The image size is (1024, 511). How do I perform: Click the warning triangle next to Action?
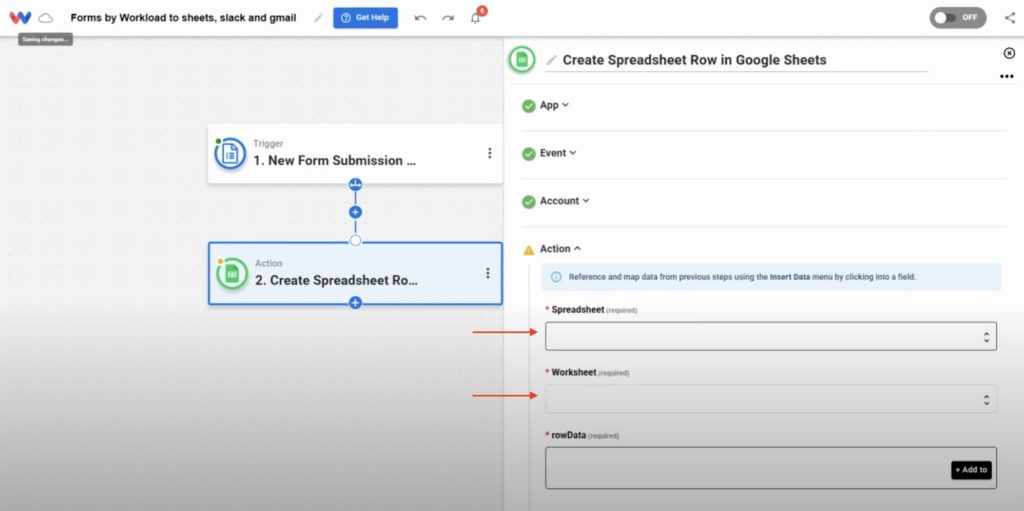tap(529, 250)
